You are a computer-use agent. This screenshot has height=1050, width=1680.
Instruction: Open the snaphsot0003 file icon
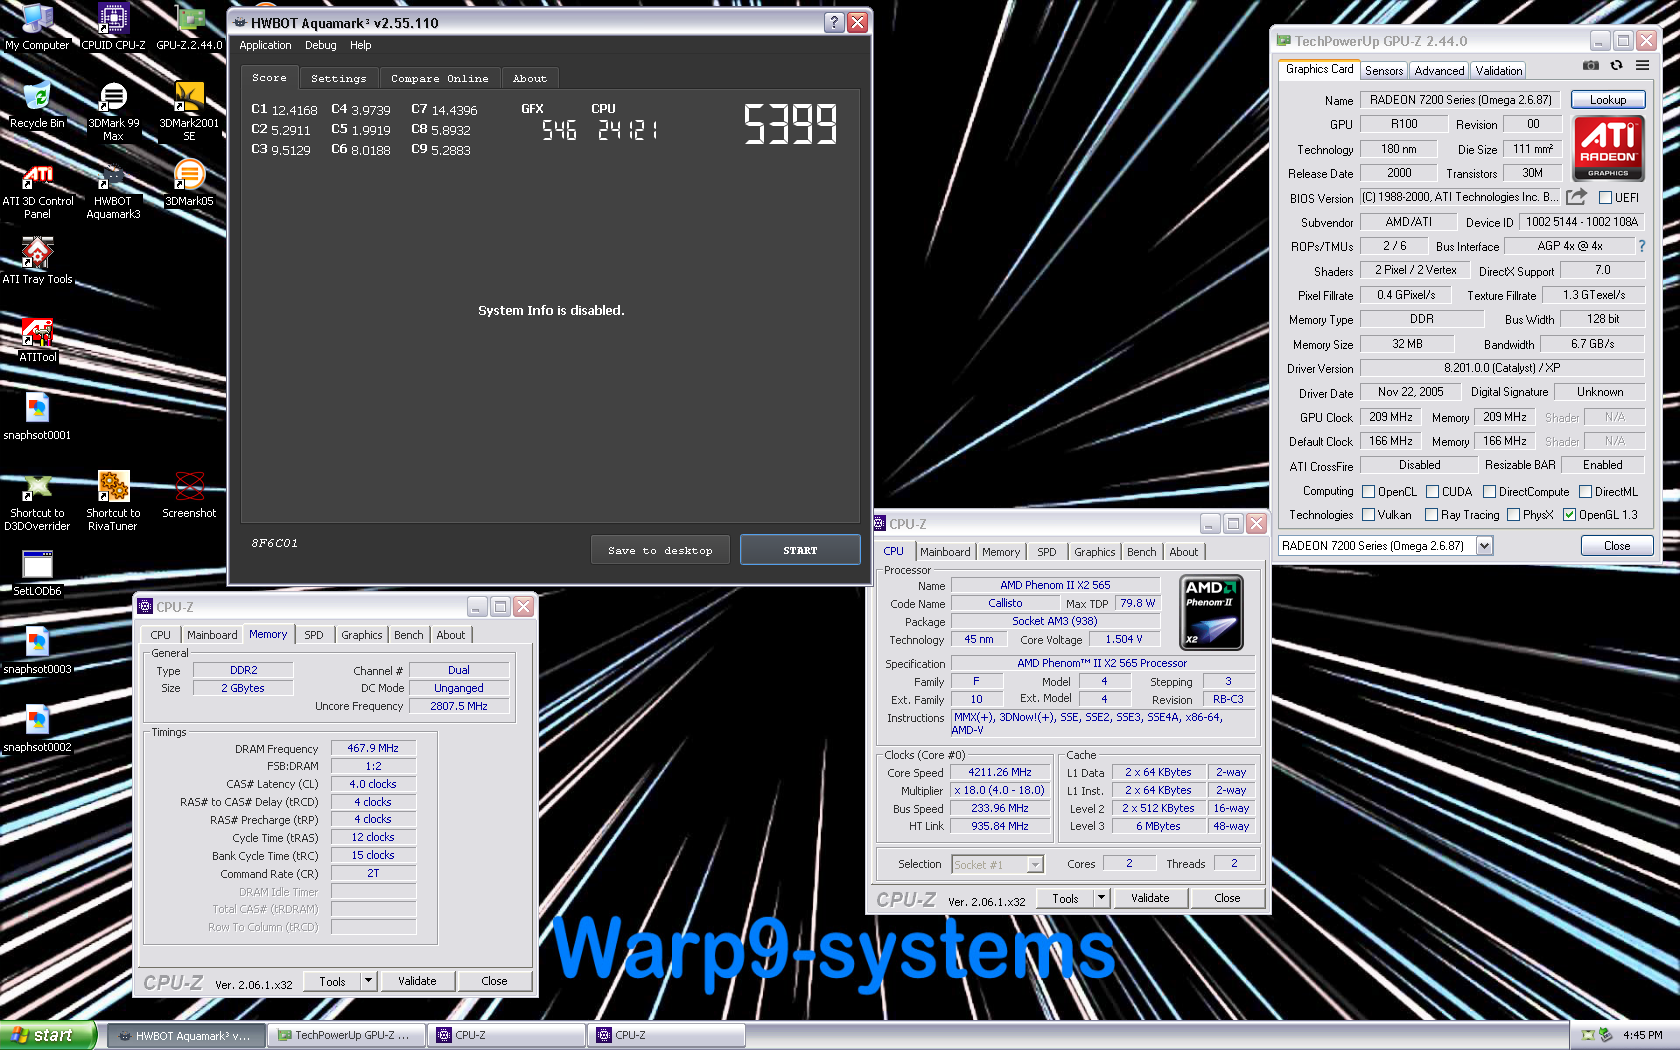pos(37,651)
